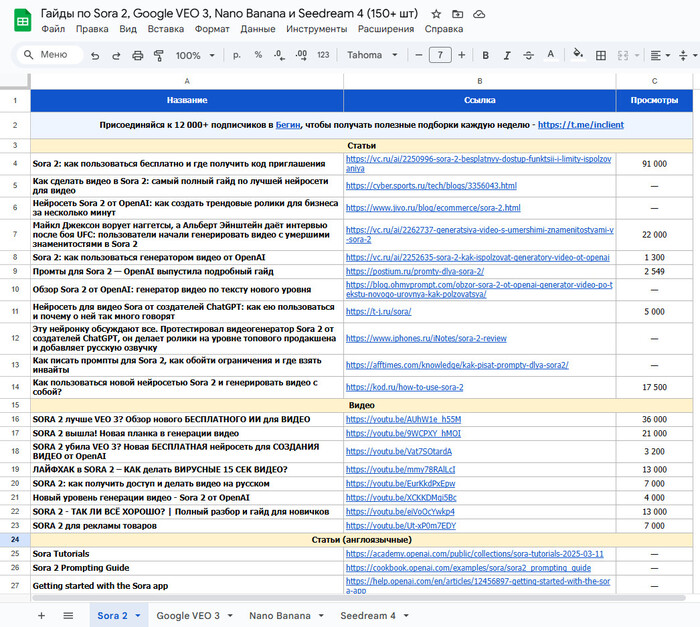Open the all sheets list icon
700x627 pixels.
pyautogui.click(x=68, y=615)
